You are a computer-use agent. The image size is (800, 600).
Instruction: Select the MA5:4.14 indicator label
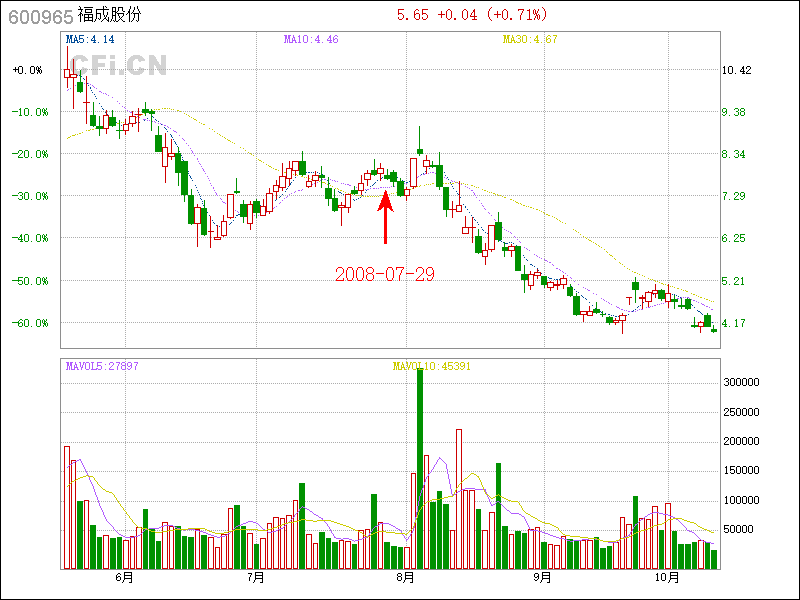[x=90, y=40]
